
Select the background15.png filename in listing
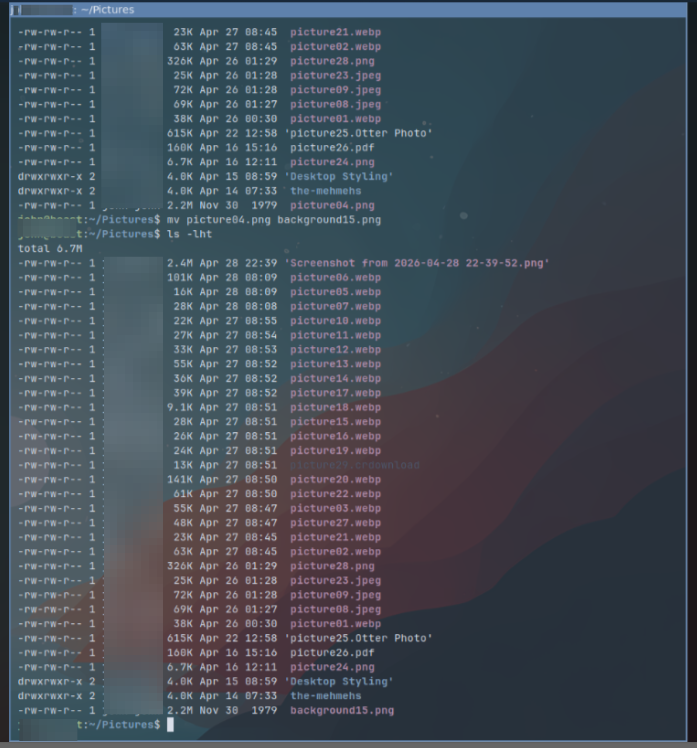[x=342, y=710]
